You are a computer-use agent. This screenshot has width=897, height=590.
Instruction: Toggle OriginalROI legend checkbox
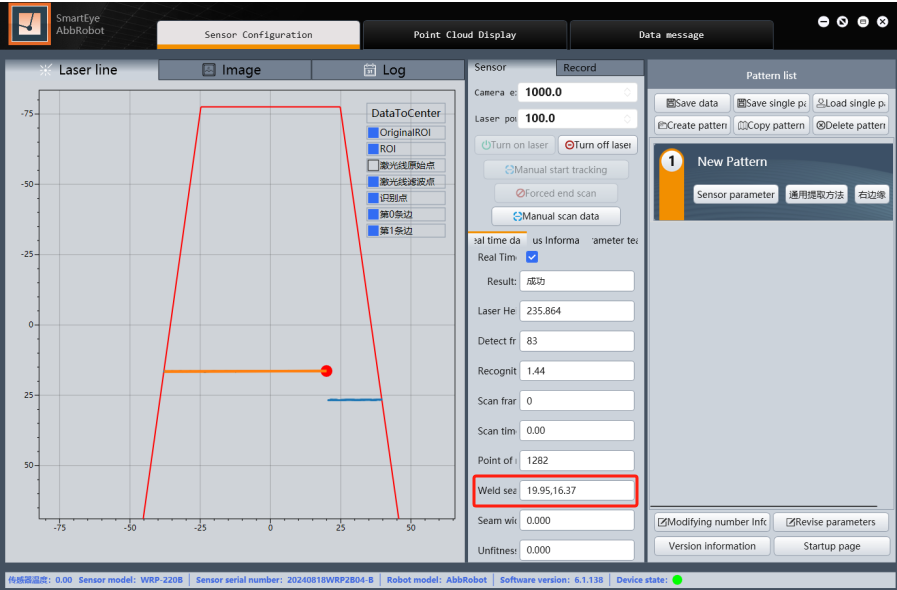(x=374, y=133)
